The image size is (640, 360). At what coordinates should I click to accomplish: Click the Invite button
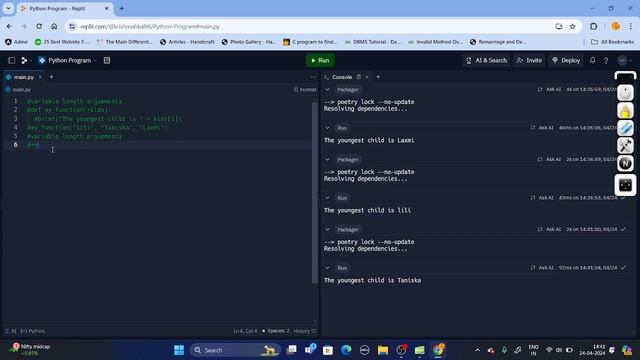click(529, 60)
